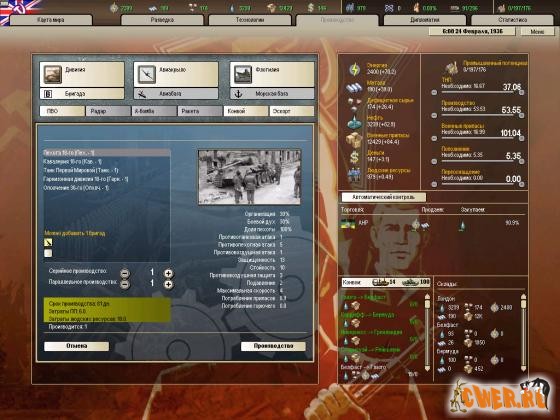The width and height of the screenshot is (560, 420).
Task: Choose the Авиакрыло aircraft icon
Action: (147, 74)
